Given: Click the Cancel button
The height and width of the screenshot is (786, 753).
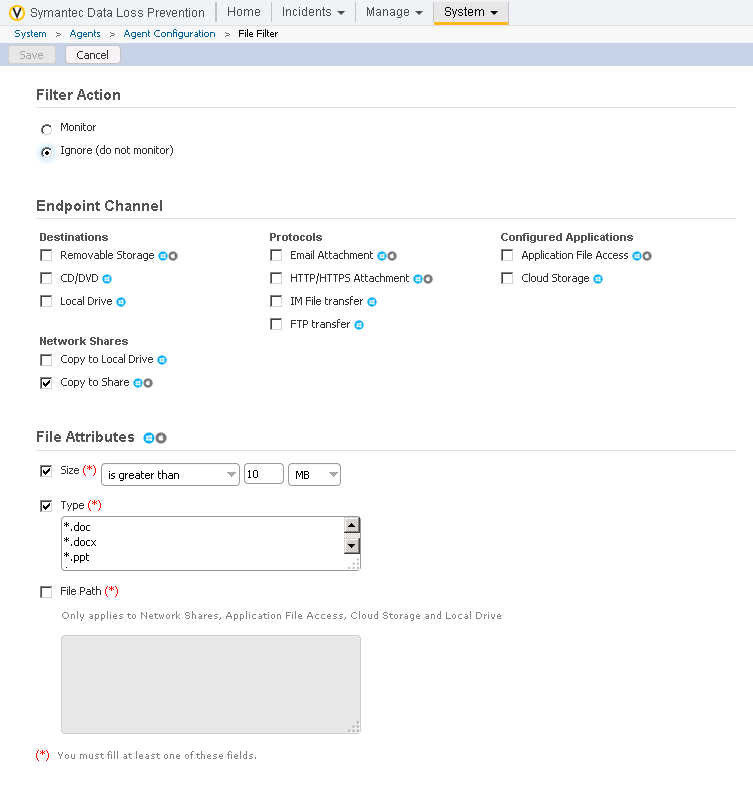Looking at the screenshot, I should coord(93,55).
